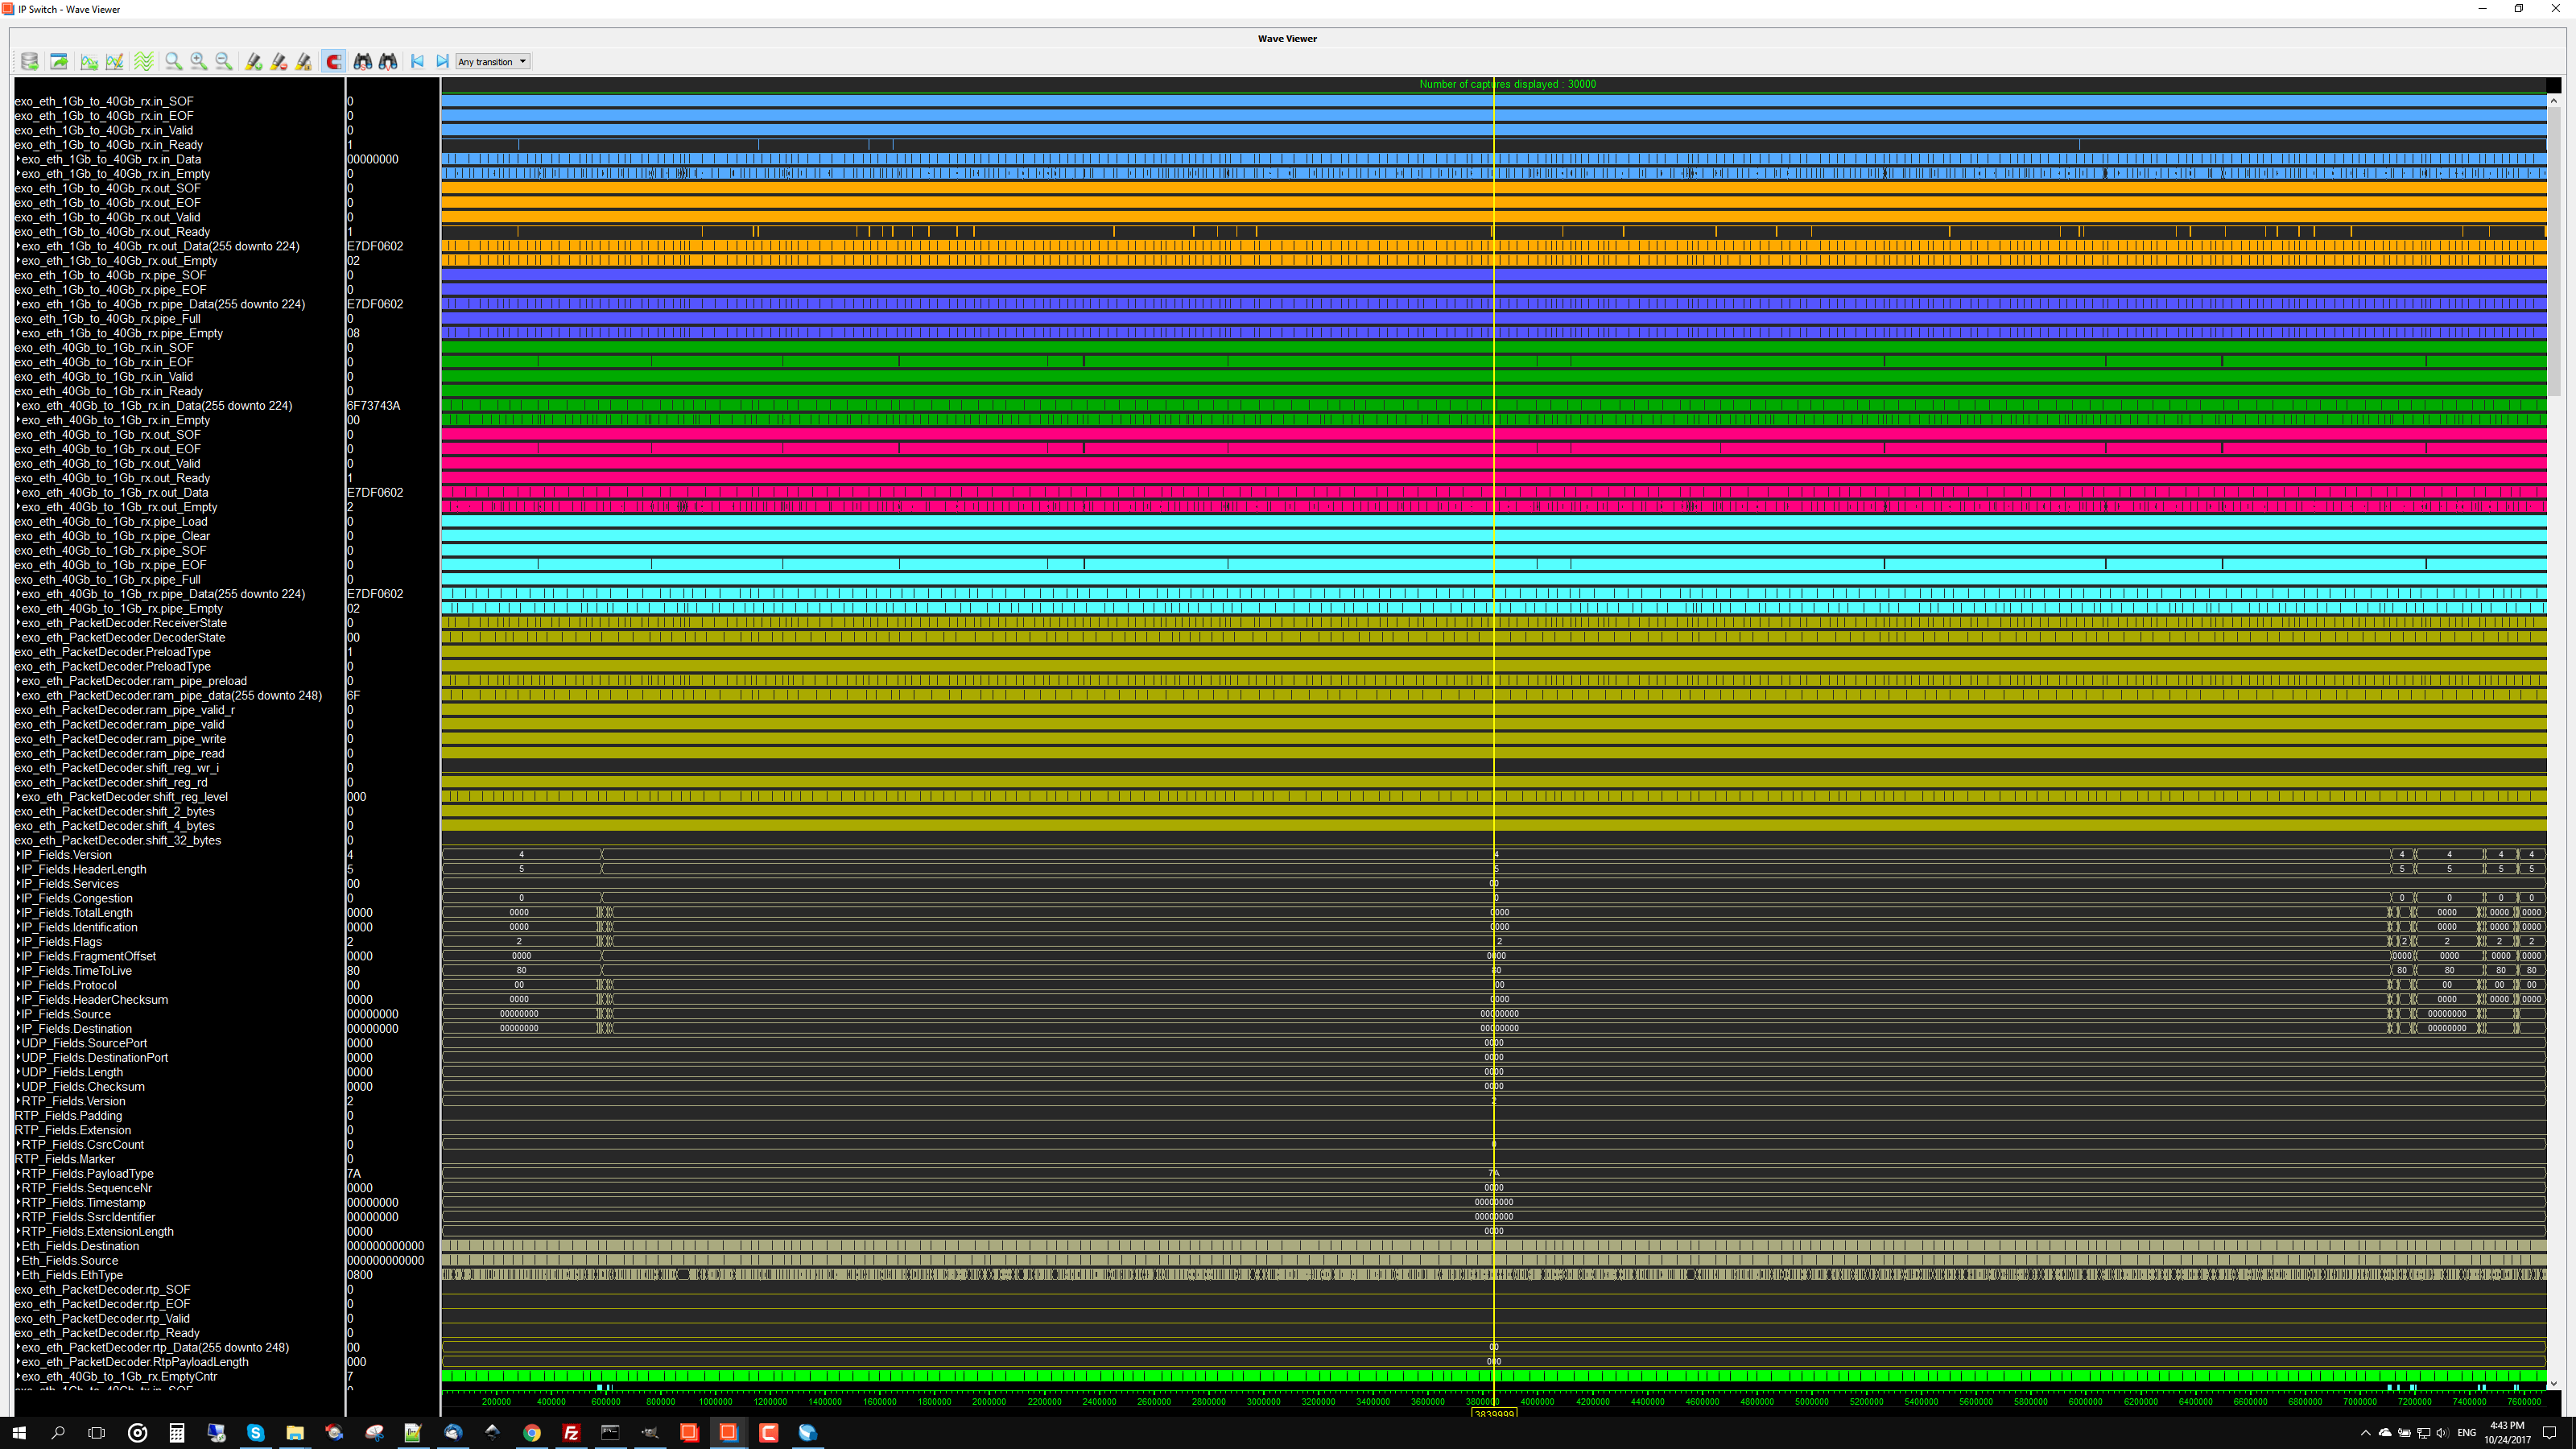Expand the Eth_Fields.Destination signal

pyautogui.click(x=18, y=1246)
